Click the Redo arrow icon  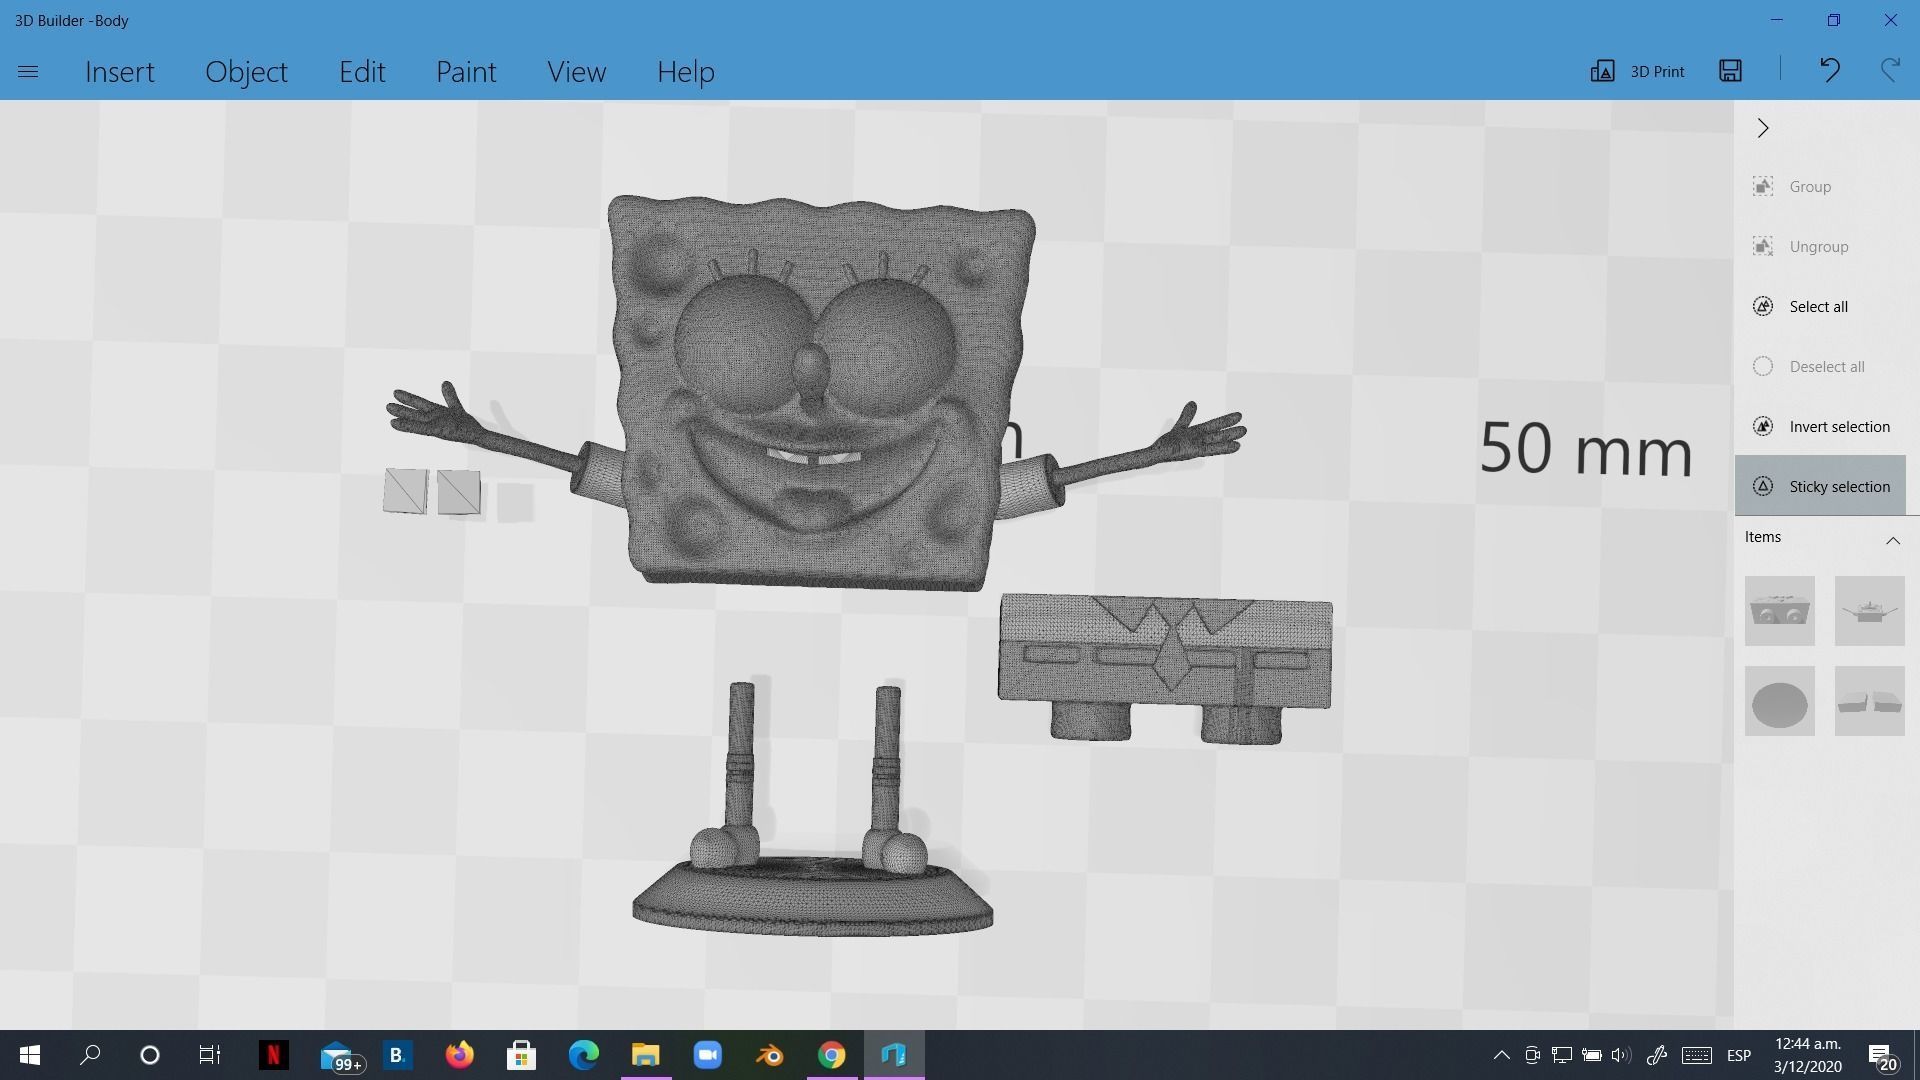[1890, 70]
